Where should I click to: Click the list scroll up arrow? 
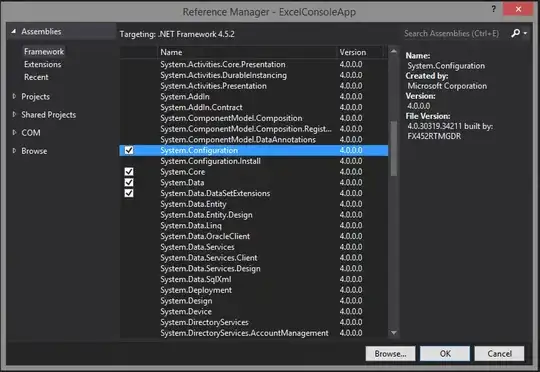pyautogui.click(x=394, y=51)
